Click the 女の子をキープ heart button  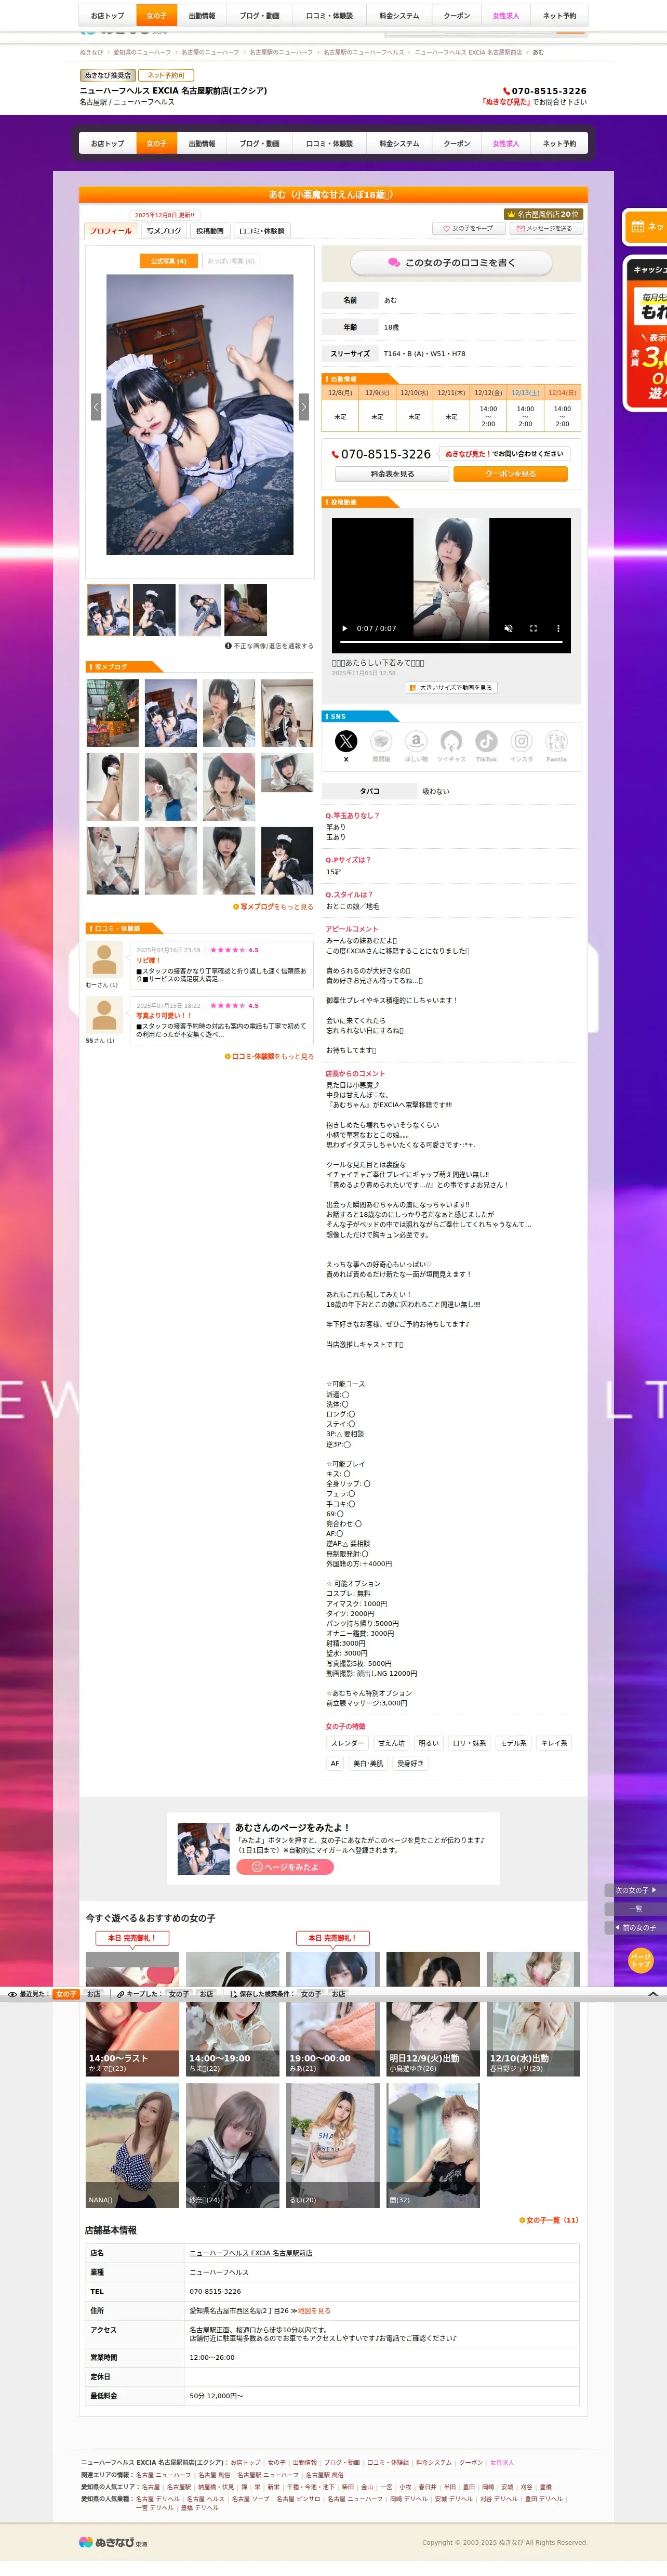[x=468, y=228]
